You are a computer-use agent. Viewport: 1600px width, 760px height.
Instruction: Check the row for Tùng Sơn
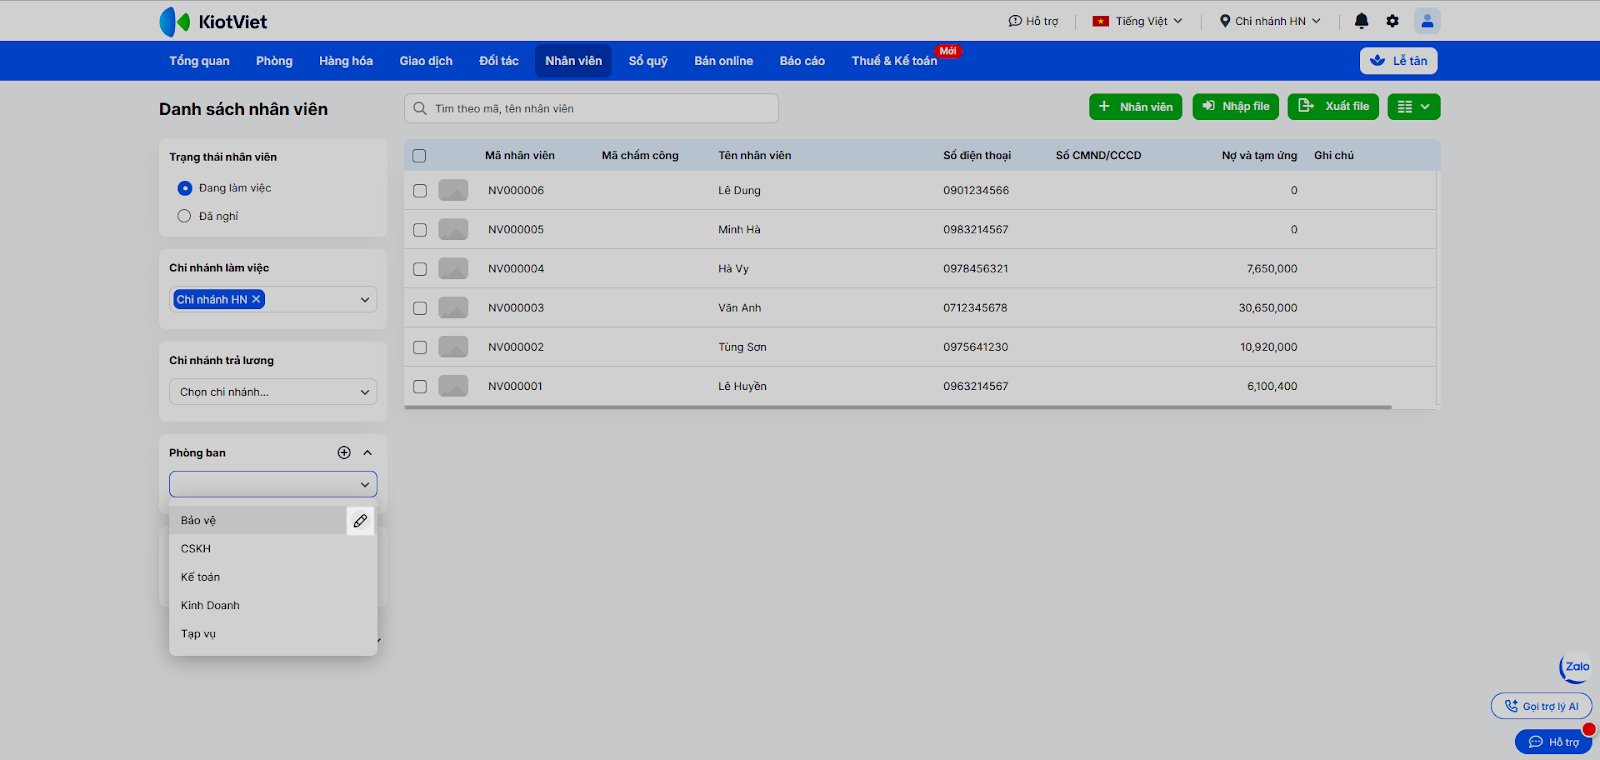coord(420,347)
